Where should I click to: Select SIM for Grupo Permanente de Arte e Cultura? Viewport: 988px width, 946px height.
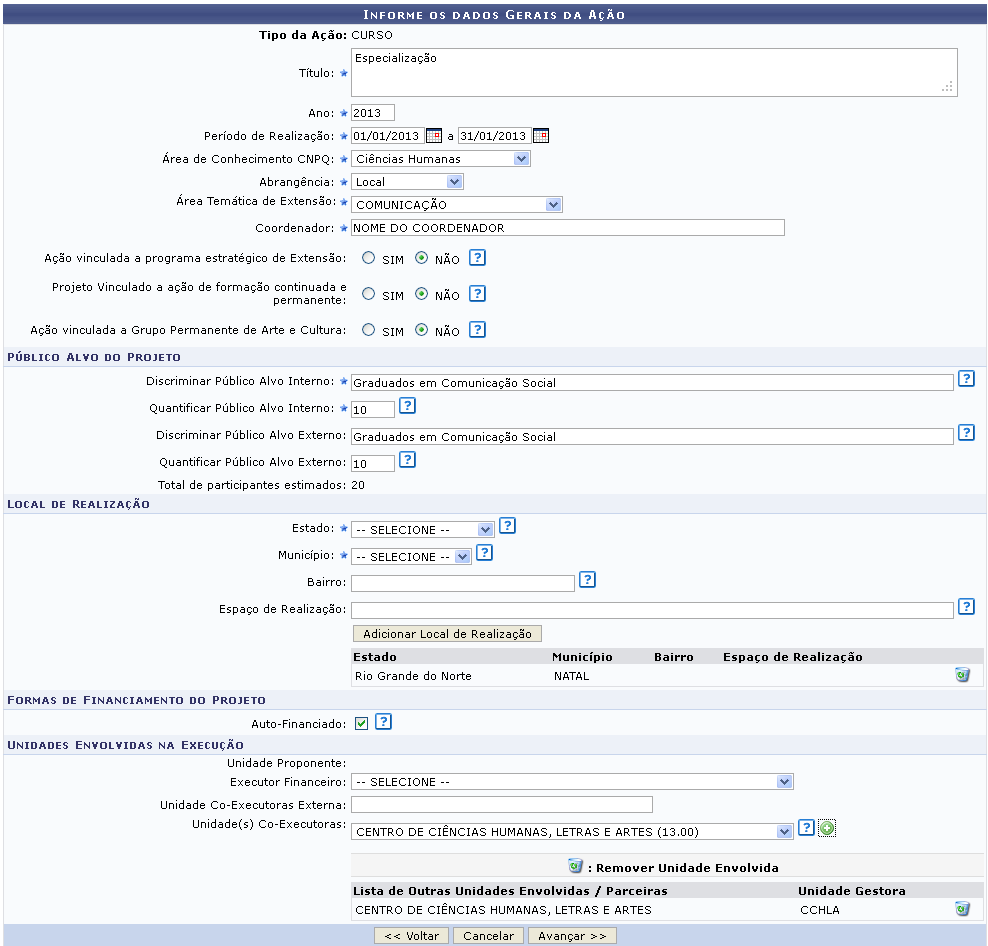(369, 330)
